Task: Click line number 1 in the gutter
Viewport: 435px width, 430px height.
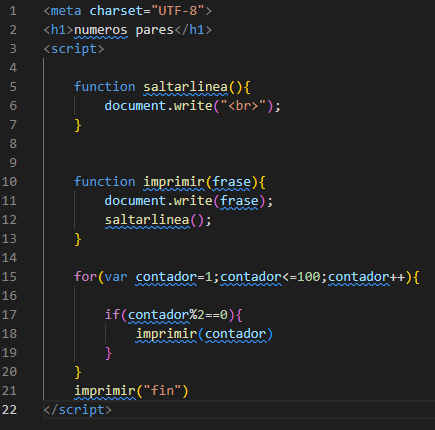Action: point(13,11)
